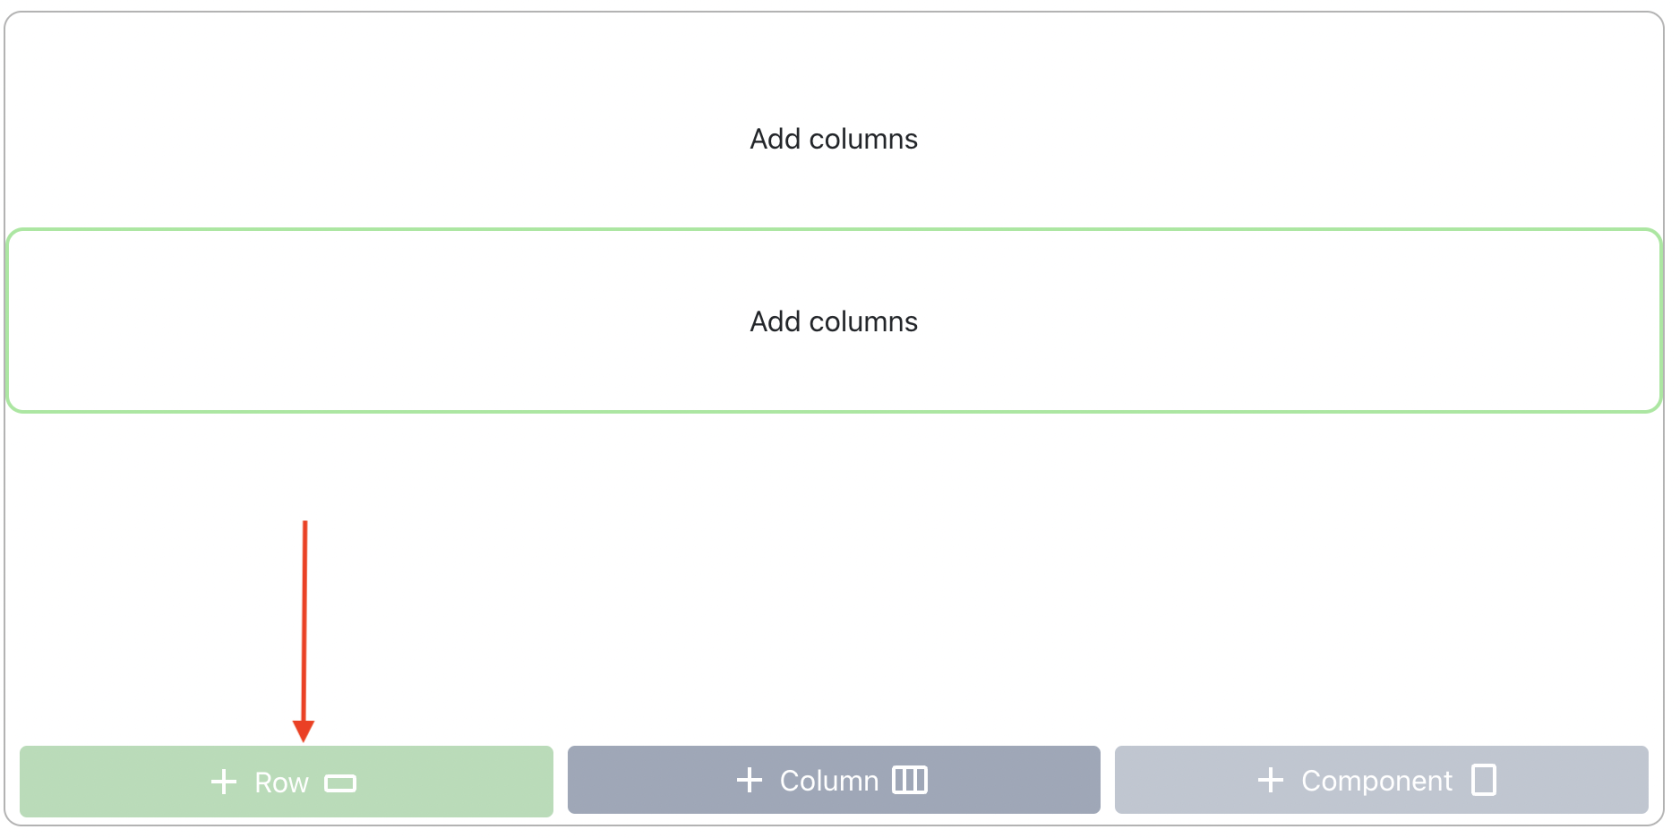1680x838 pixels.
Task: Add a column using the Column button
Action: [x=834, y=780]
